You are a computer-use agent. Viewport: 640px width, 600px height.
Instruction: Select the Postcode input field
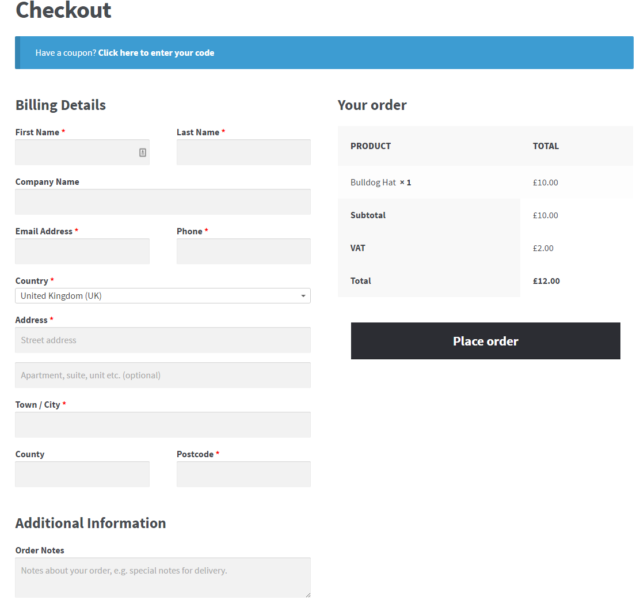[x=244, y=474]
